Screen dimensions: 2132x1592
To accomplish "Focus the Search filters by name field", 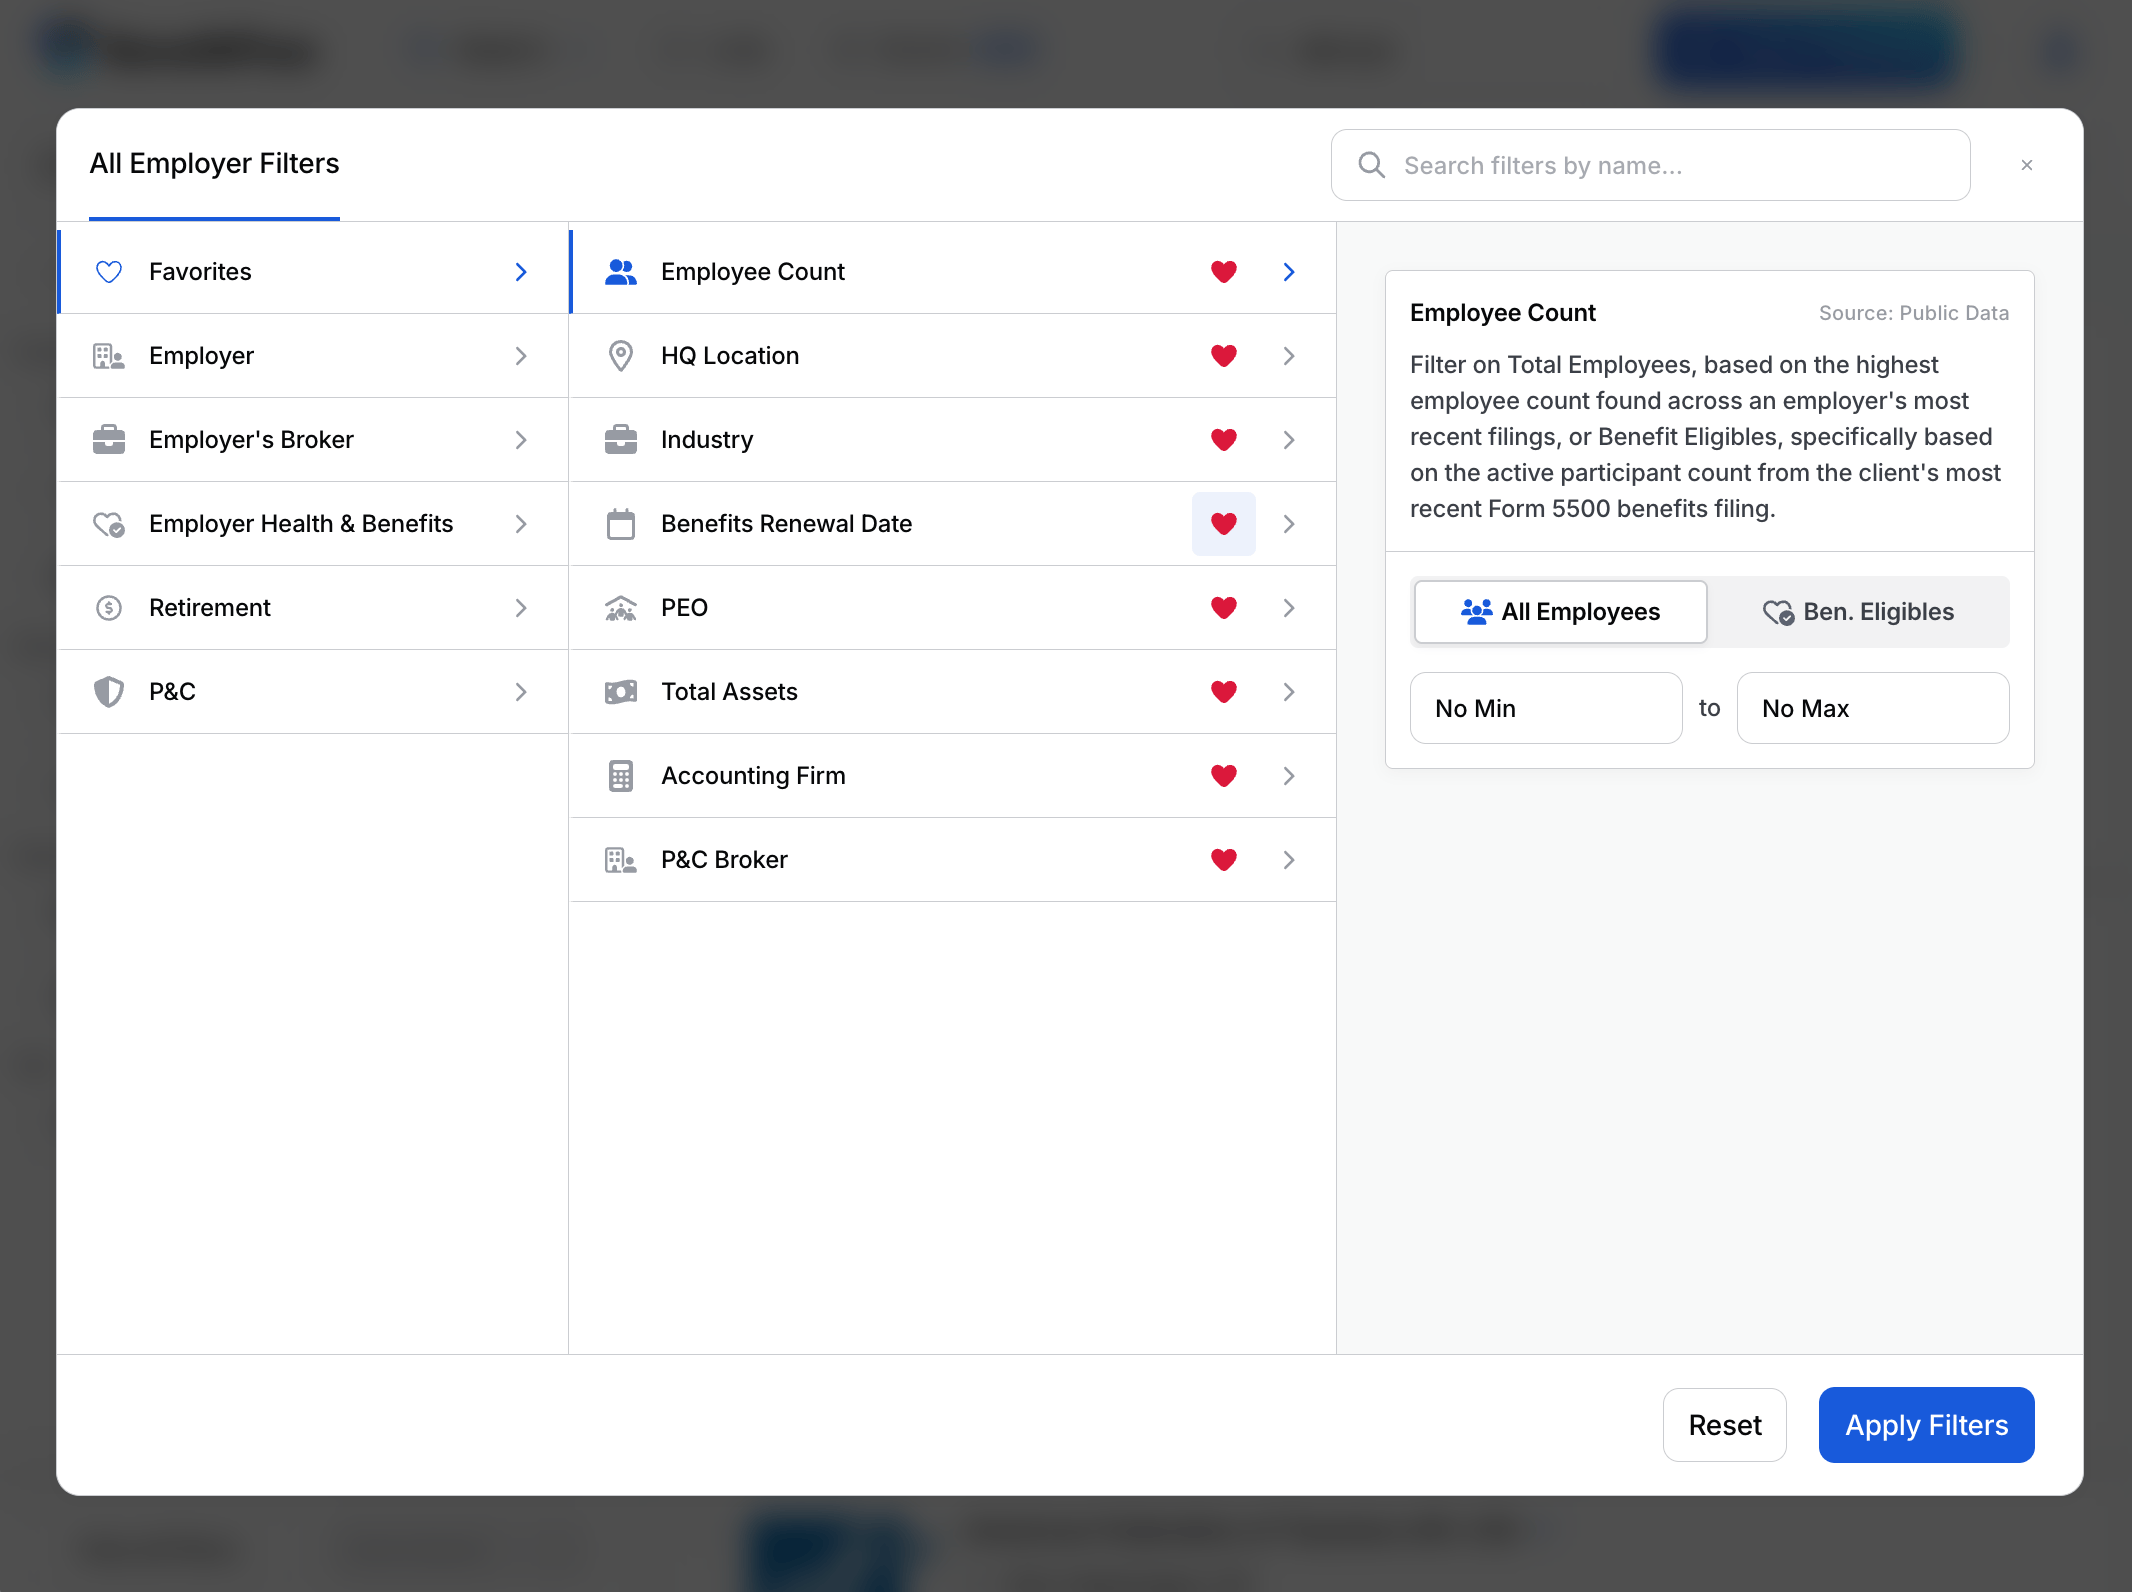I will point(1651,165).
